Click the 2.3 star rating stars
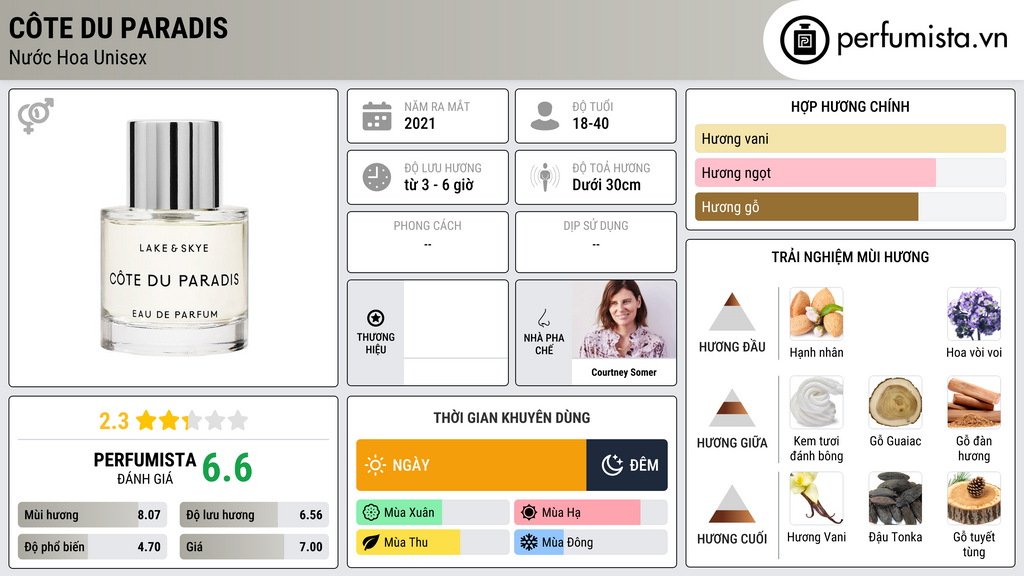The height and width of the screenshot is (576, 1024). (x=192, y=421)
